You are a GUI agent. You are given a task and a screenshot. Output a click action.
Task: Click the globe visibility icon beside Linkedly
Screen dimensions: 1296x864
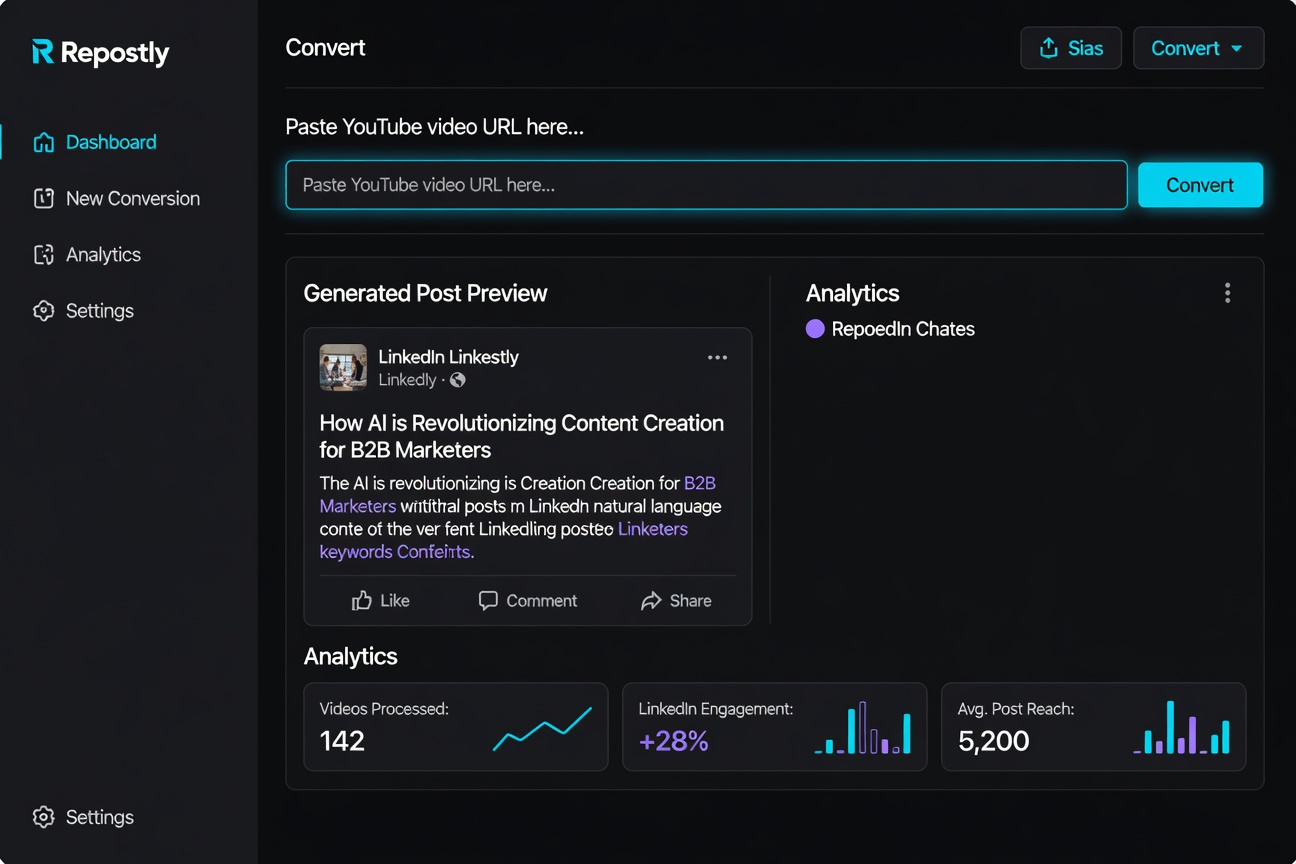[x=458, y=380]
